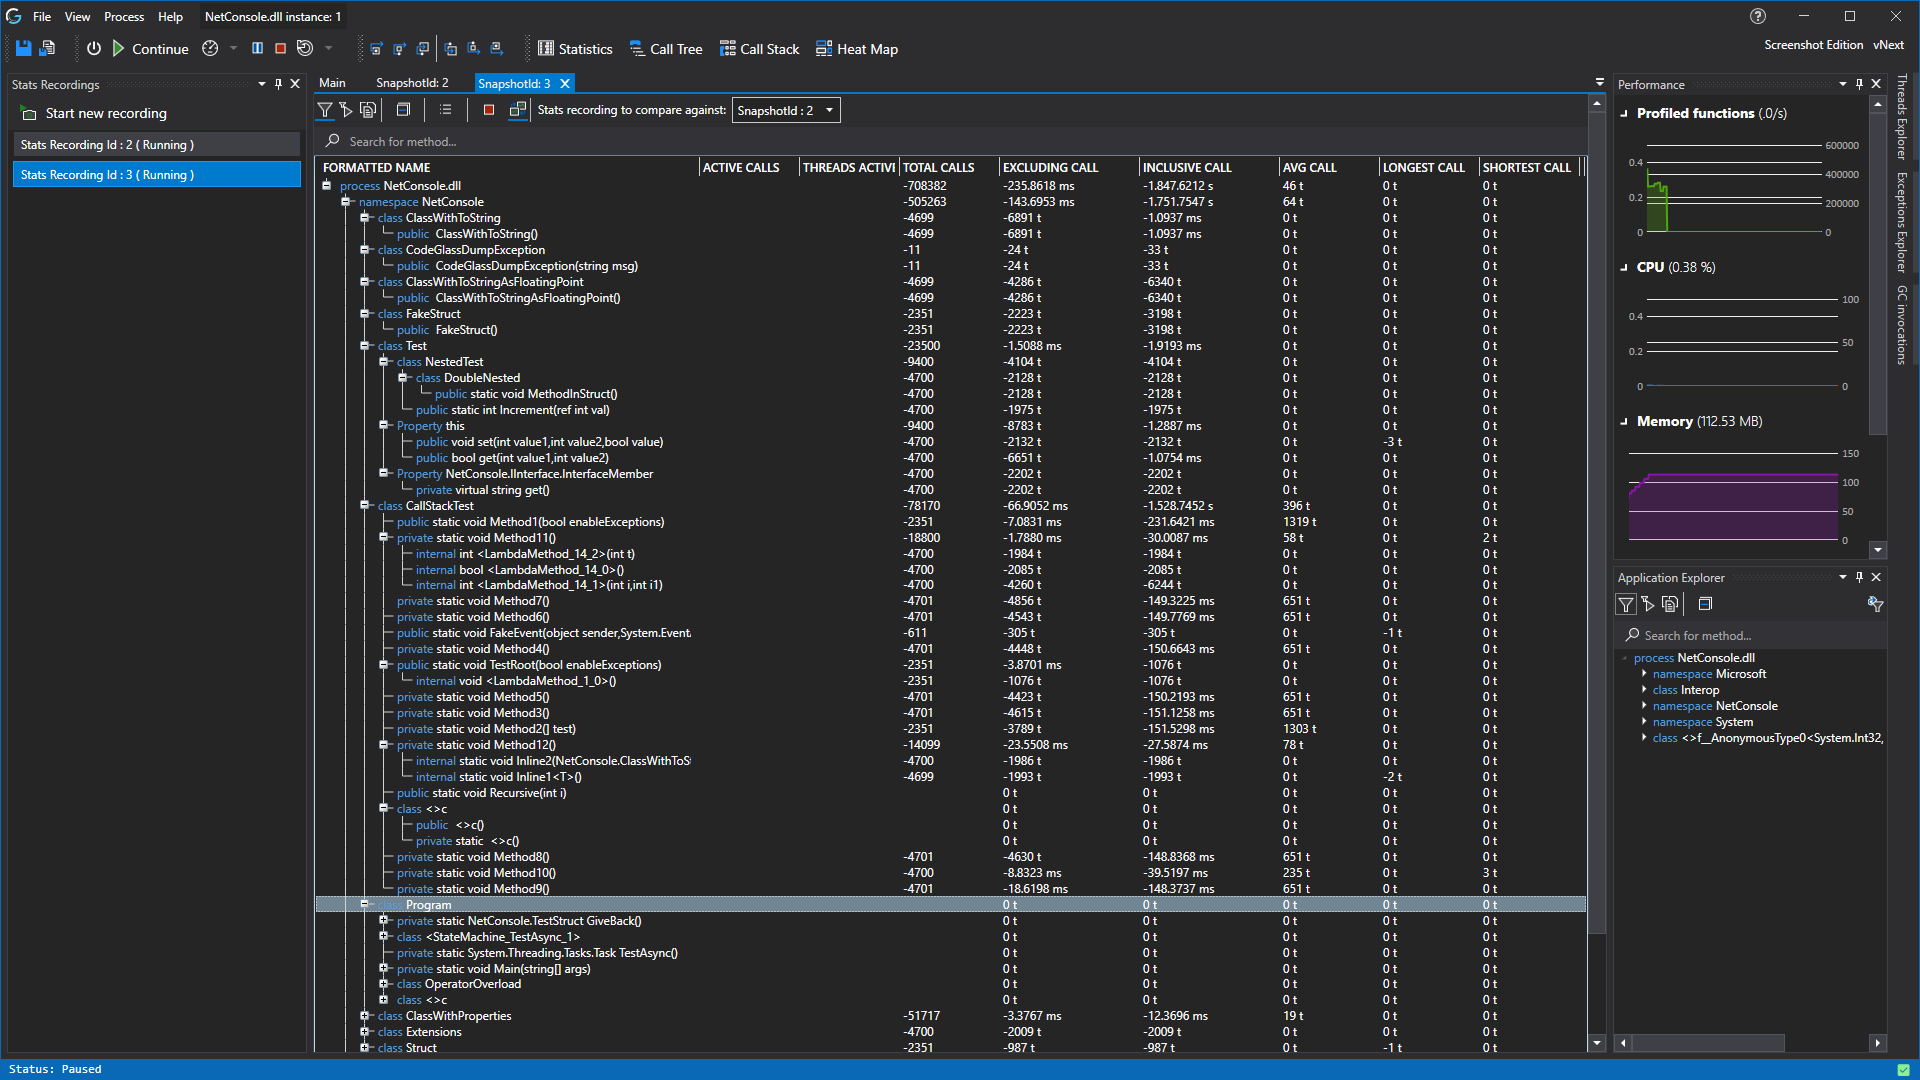Screen dimensions: 1920x1080
Task: Pin the Application Explorer panel
Action: 1859,577
